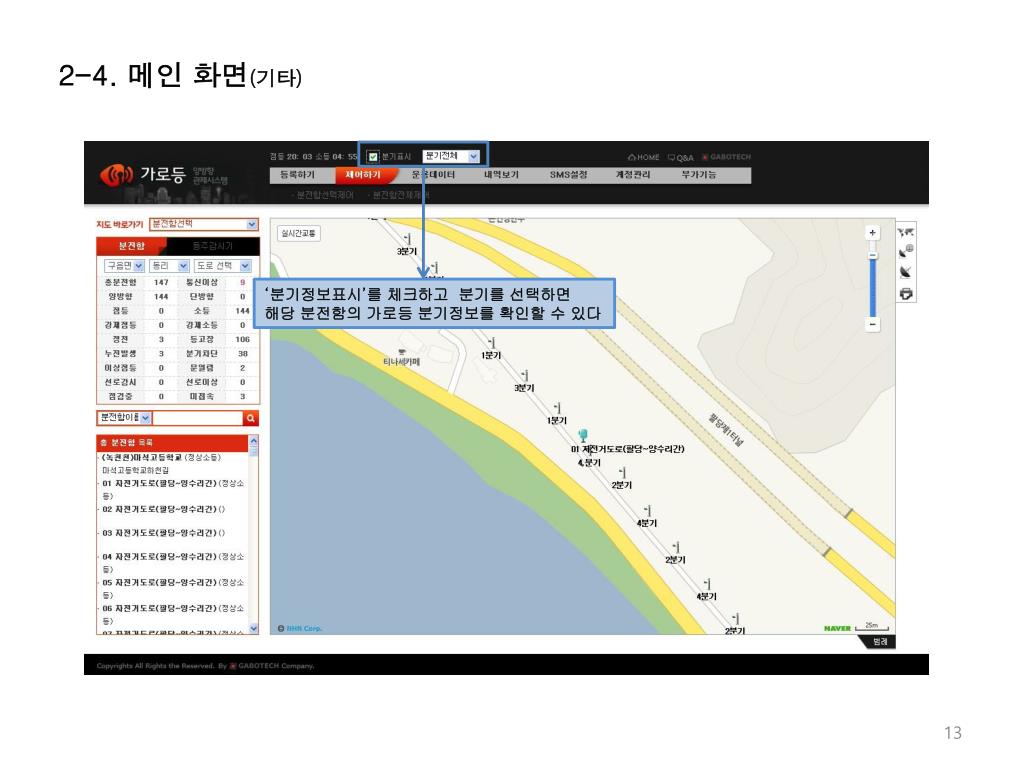Click the 가로등 logo icon
Screen dimensions: 1024x768
(x=117, y=175)
